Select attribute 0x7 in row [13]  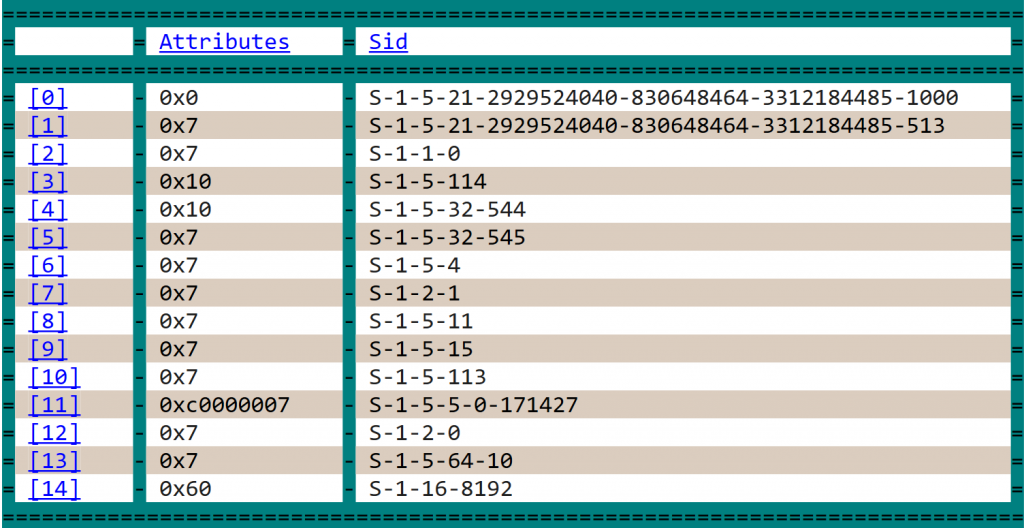(178, 461)
